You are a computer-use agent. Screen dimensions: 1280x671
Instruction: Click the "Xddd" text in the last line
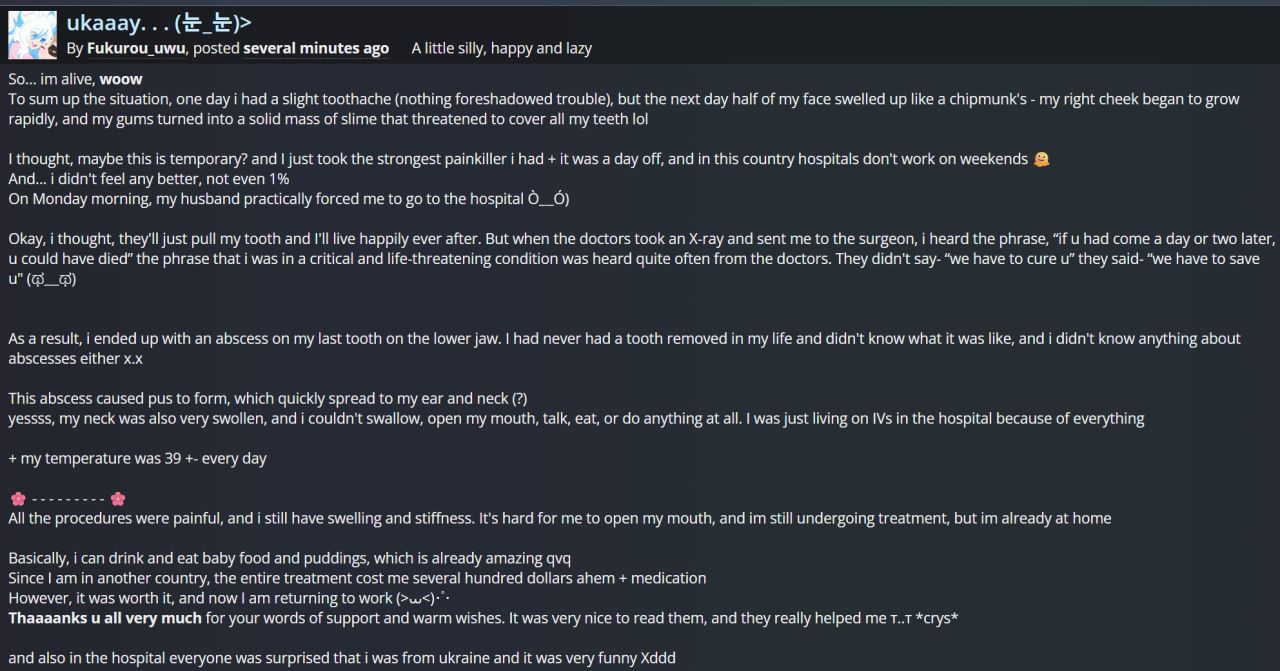point(657,659)
